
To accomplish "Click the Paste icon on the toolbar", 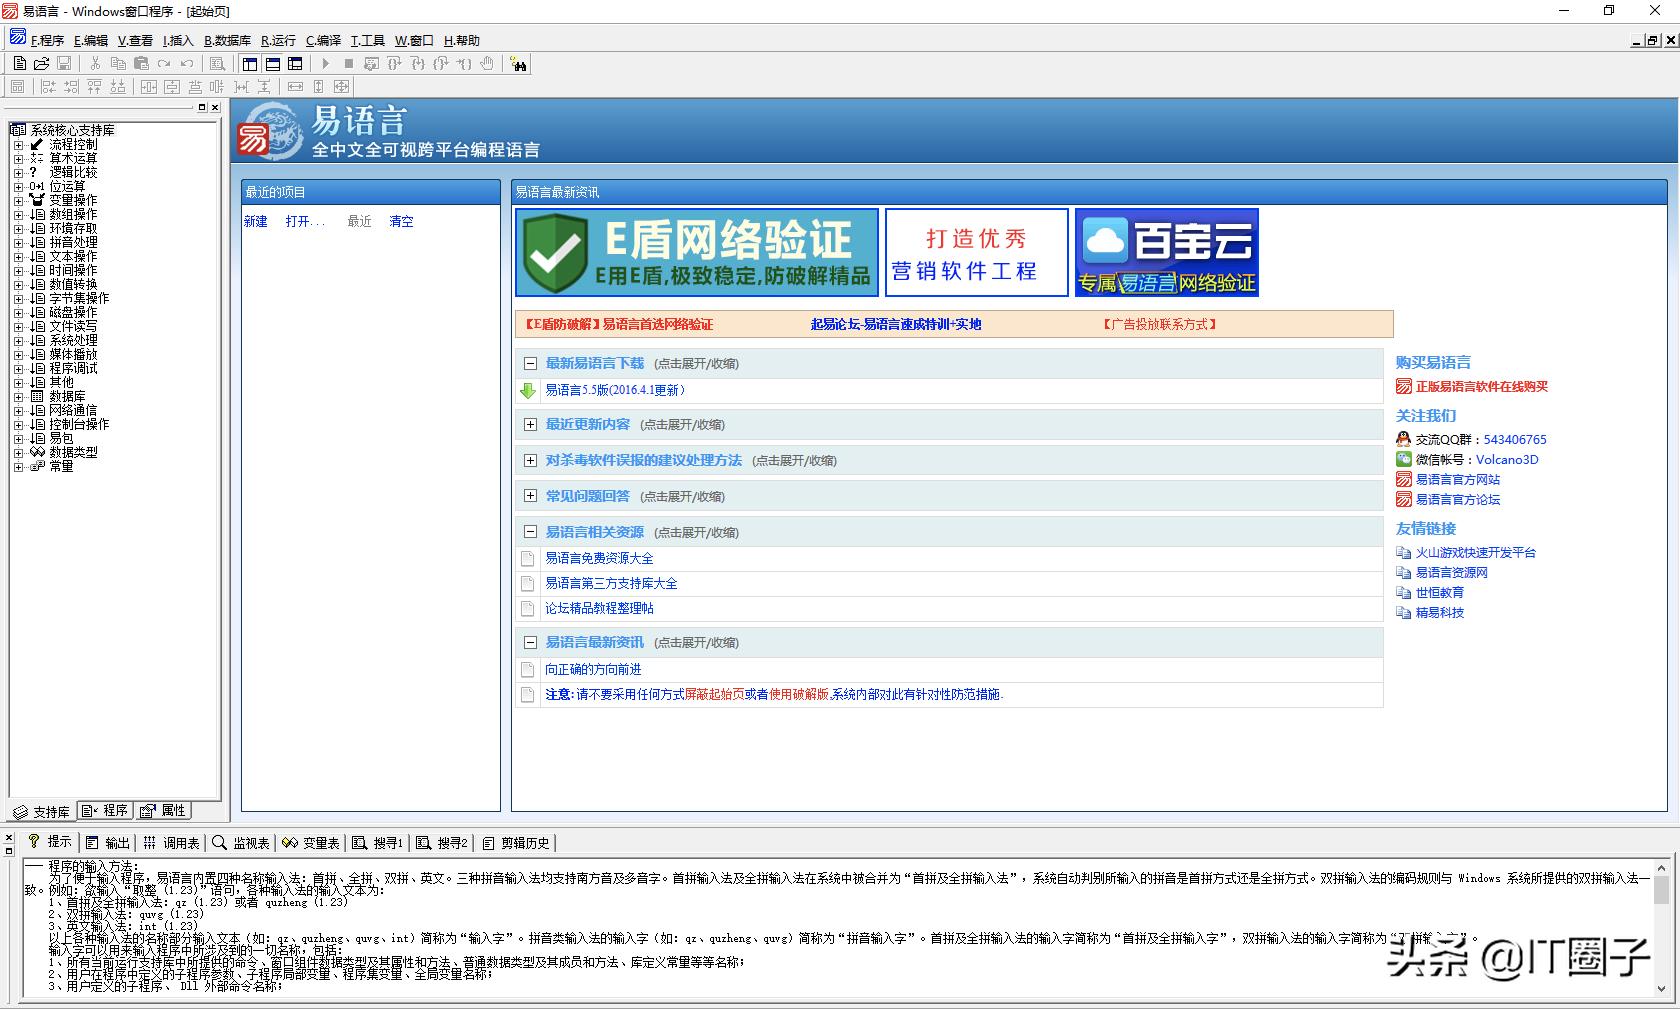I will coord(142,63).
